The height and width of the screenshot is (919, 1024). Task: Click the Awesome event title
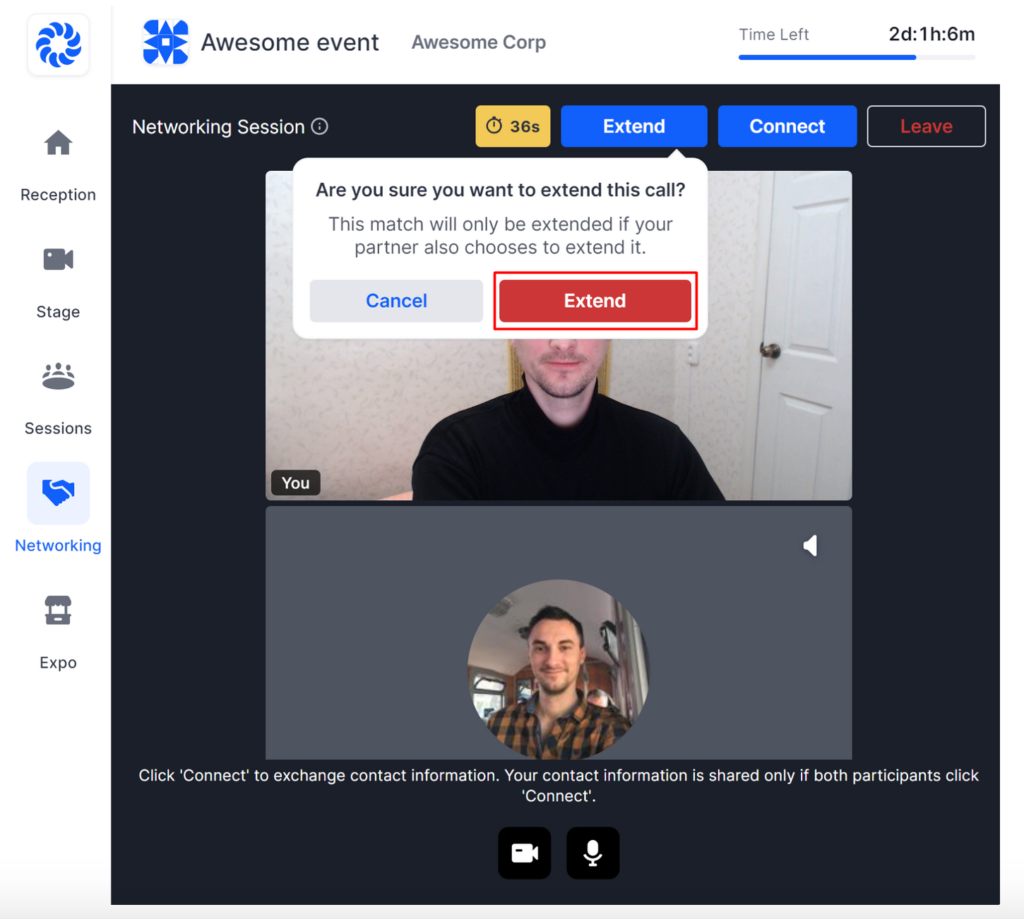[x=290, y=42]
